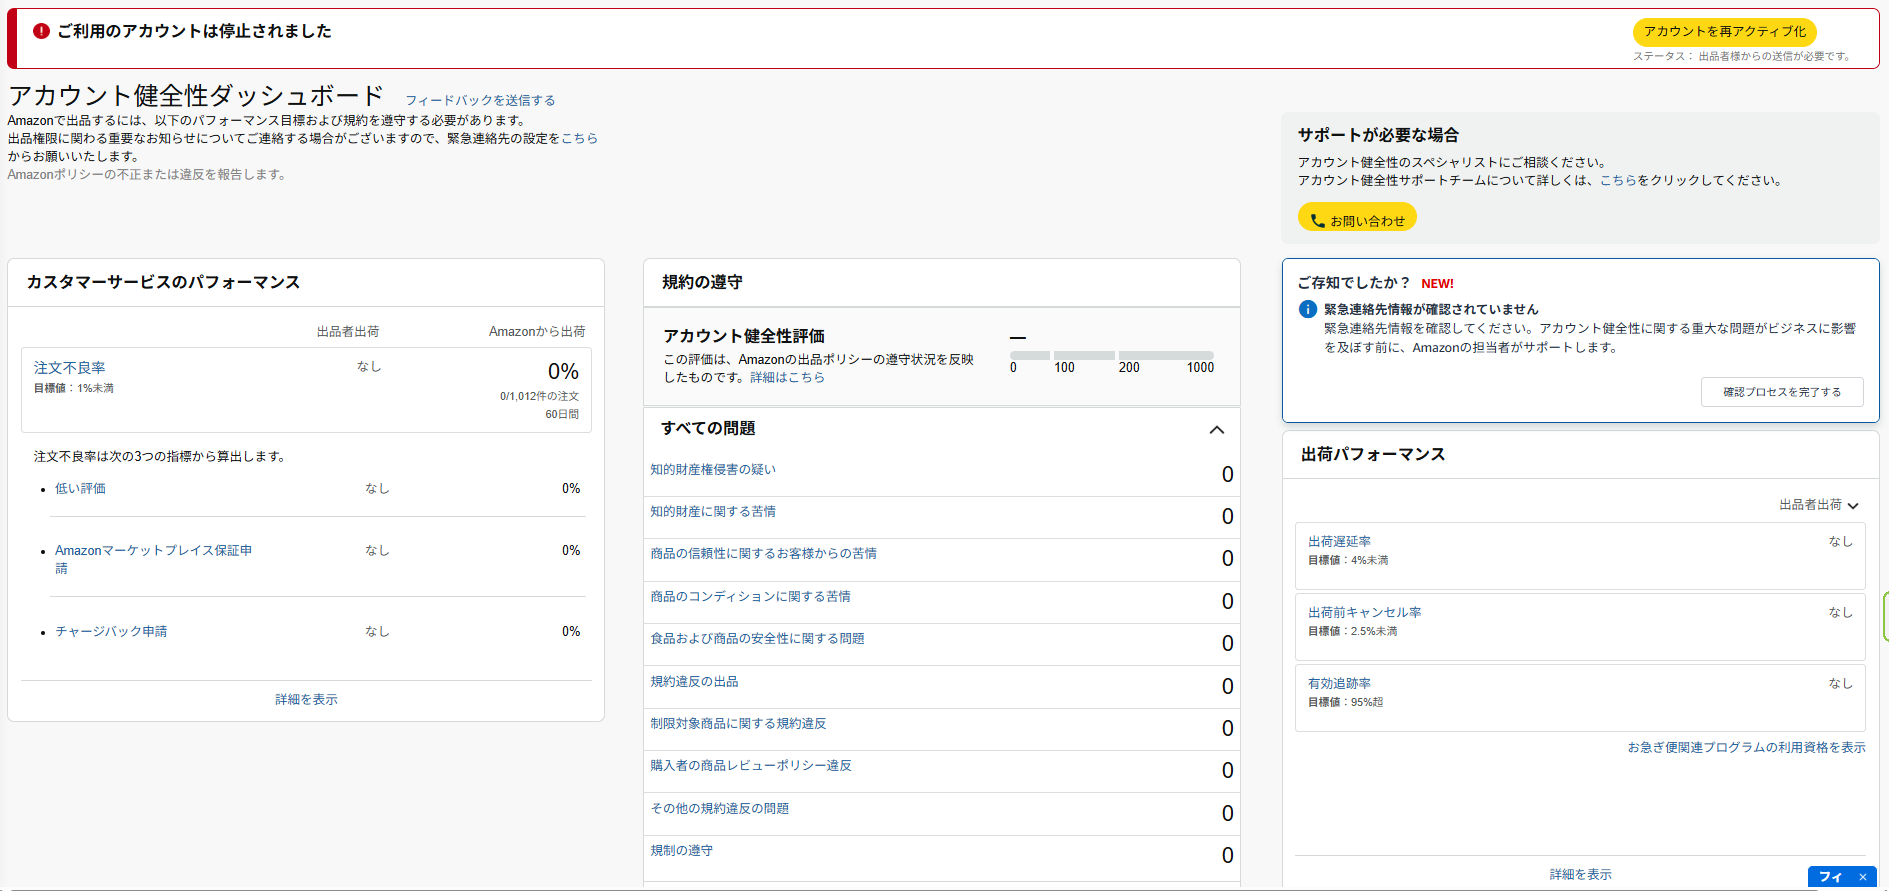The image size is (1889, 891).
Task: Open Amazonマーケットプレイス保証申請 link
Action: 153,559
